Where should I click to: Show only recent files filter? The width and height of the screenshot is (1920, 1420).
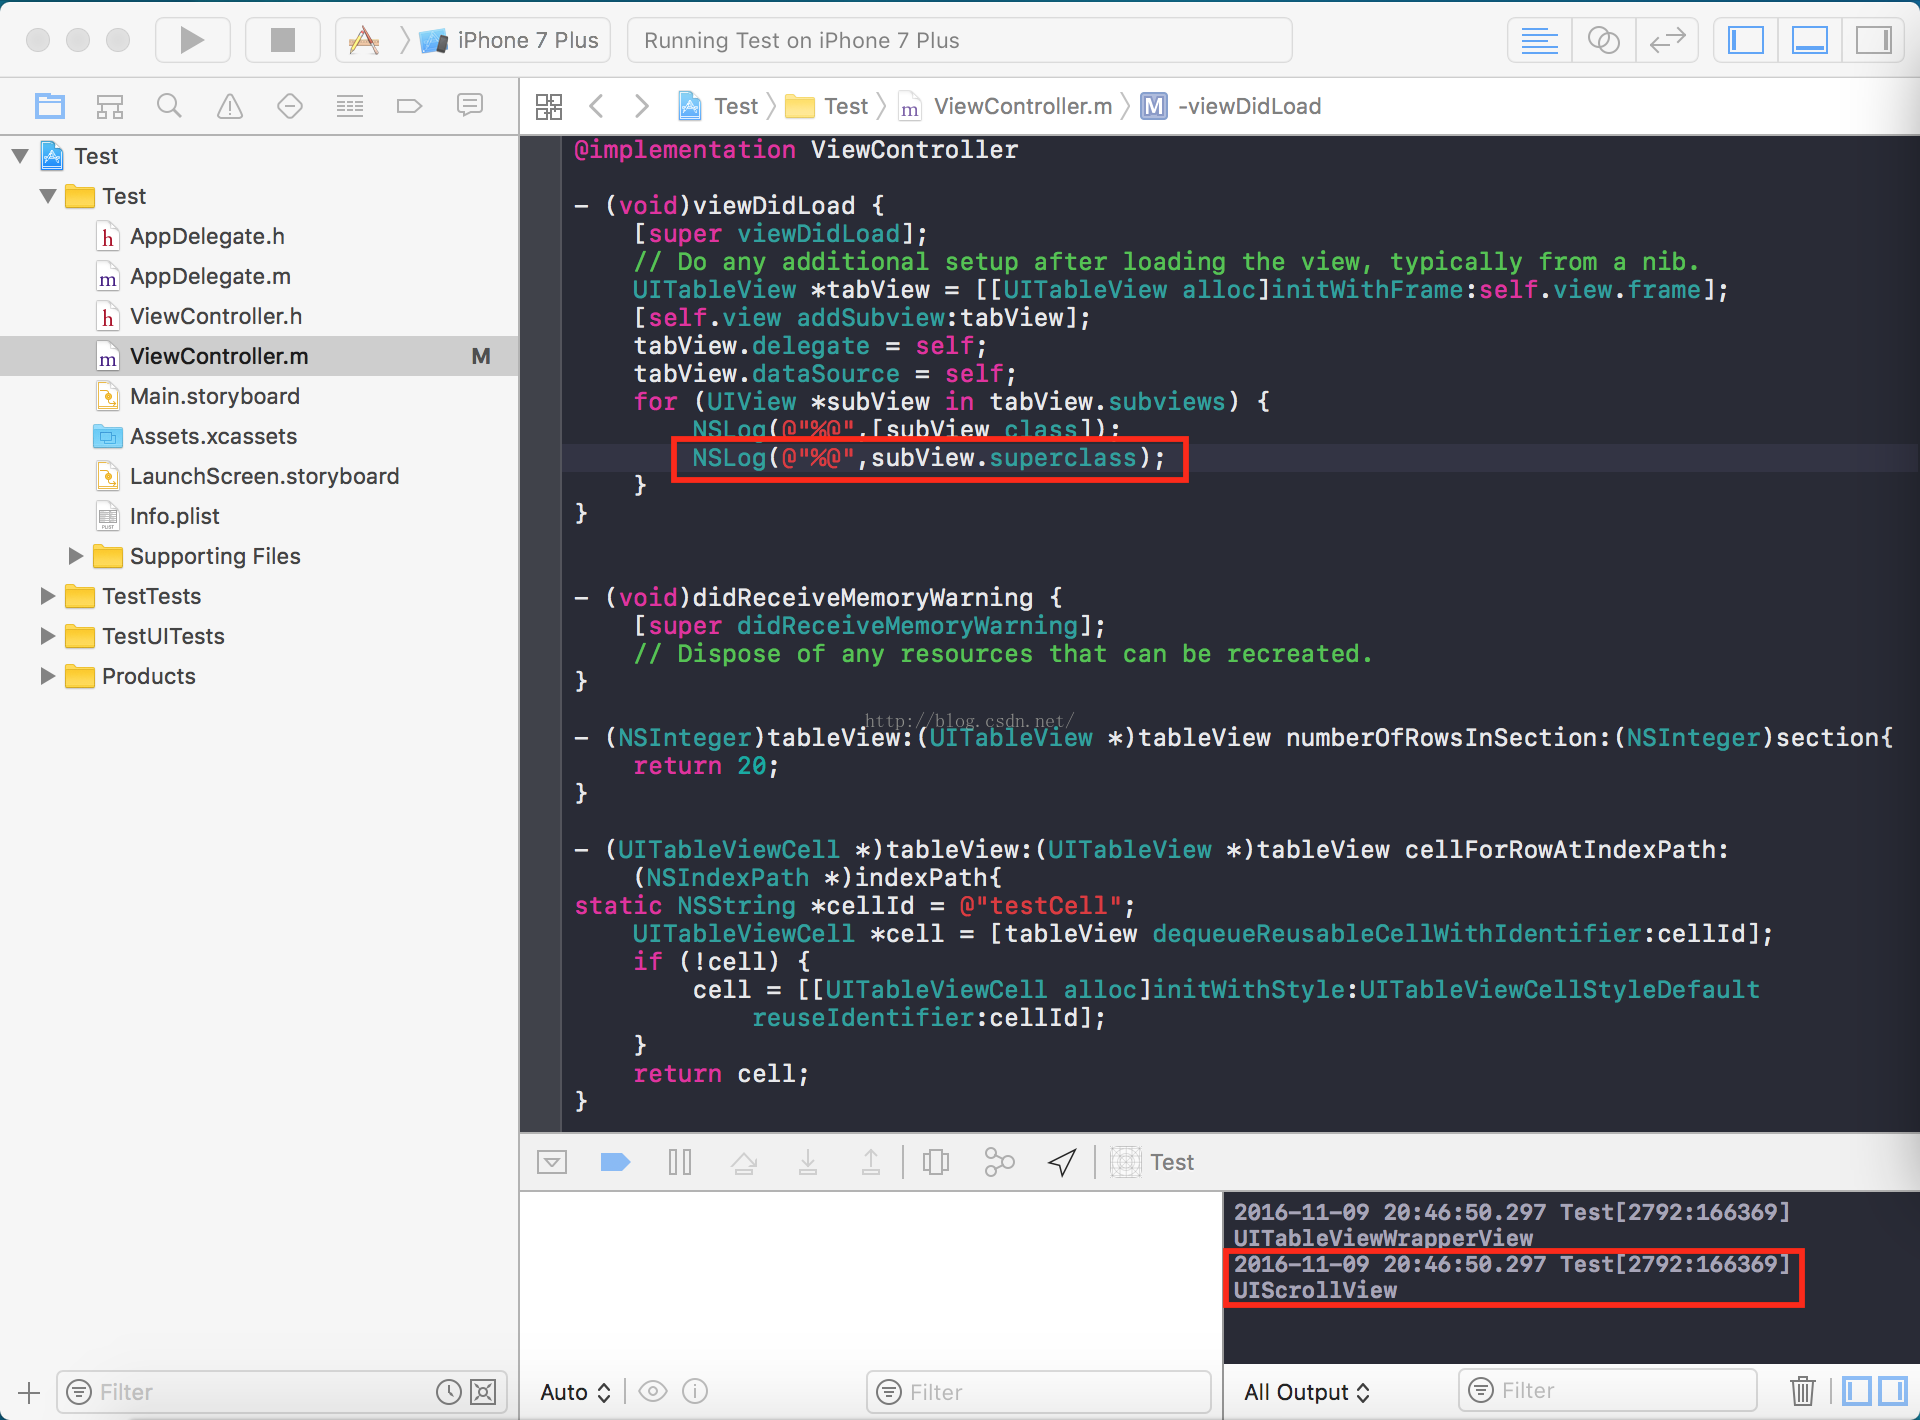click(x=449, y=1392)
